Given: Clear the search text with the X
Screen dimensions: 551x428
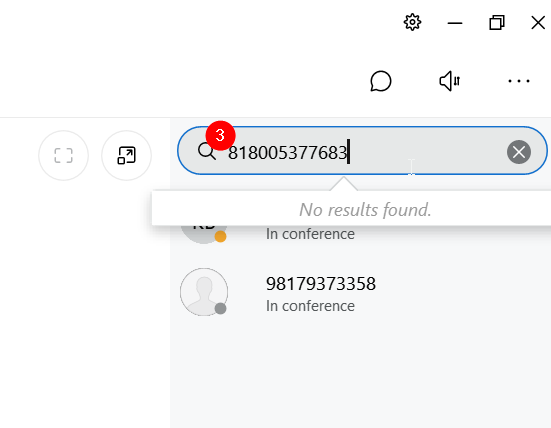Looking at the screenshot, I should tap(519, 152).
